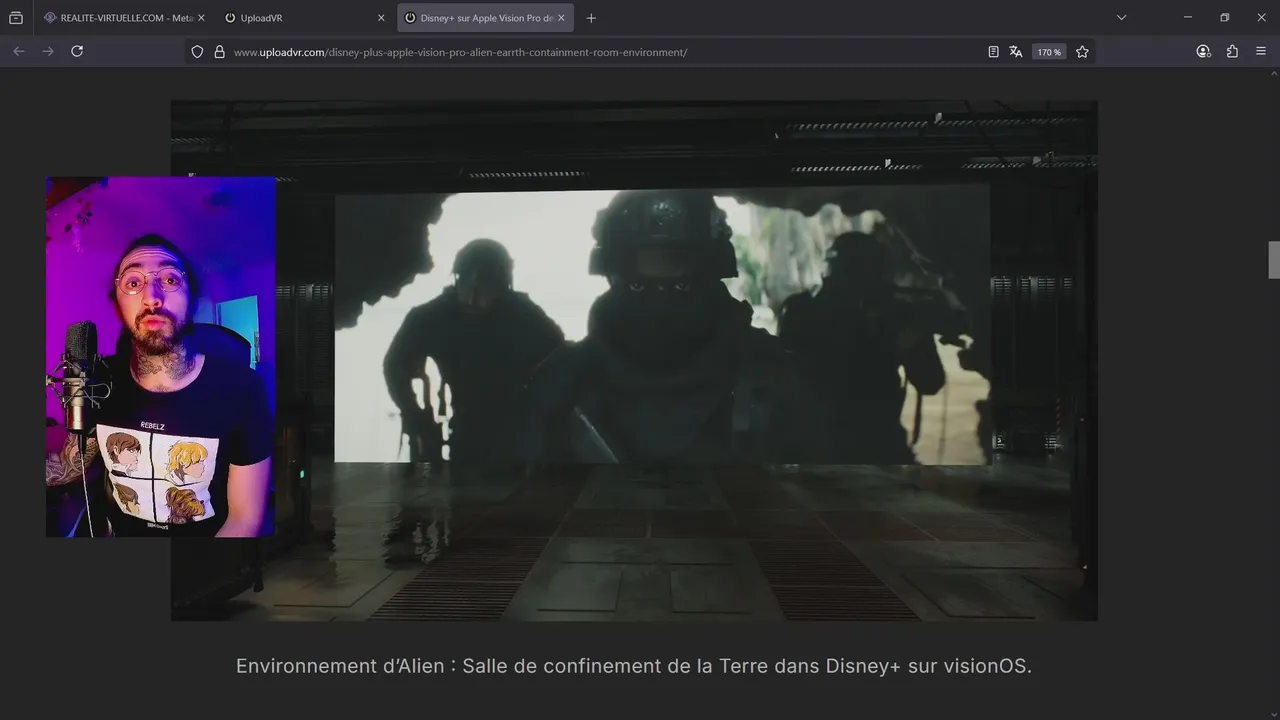Image resolution: width=1280 pixels, height=720 pixels.
Task: Click the webcam overlay of the presenter
Action: coord(160,357)
